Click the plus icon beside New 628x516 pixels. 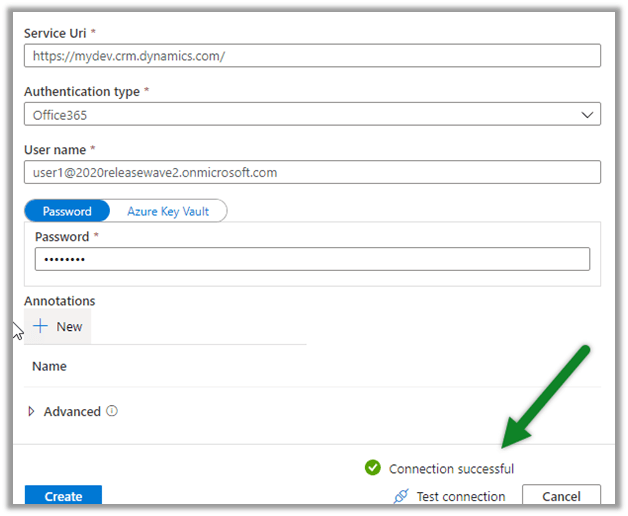coord(41,326)
